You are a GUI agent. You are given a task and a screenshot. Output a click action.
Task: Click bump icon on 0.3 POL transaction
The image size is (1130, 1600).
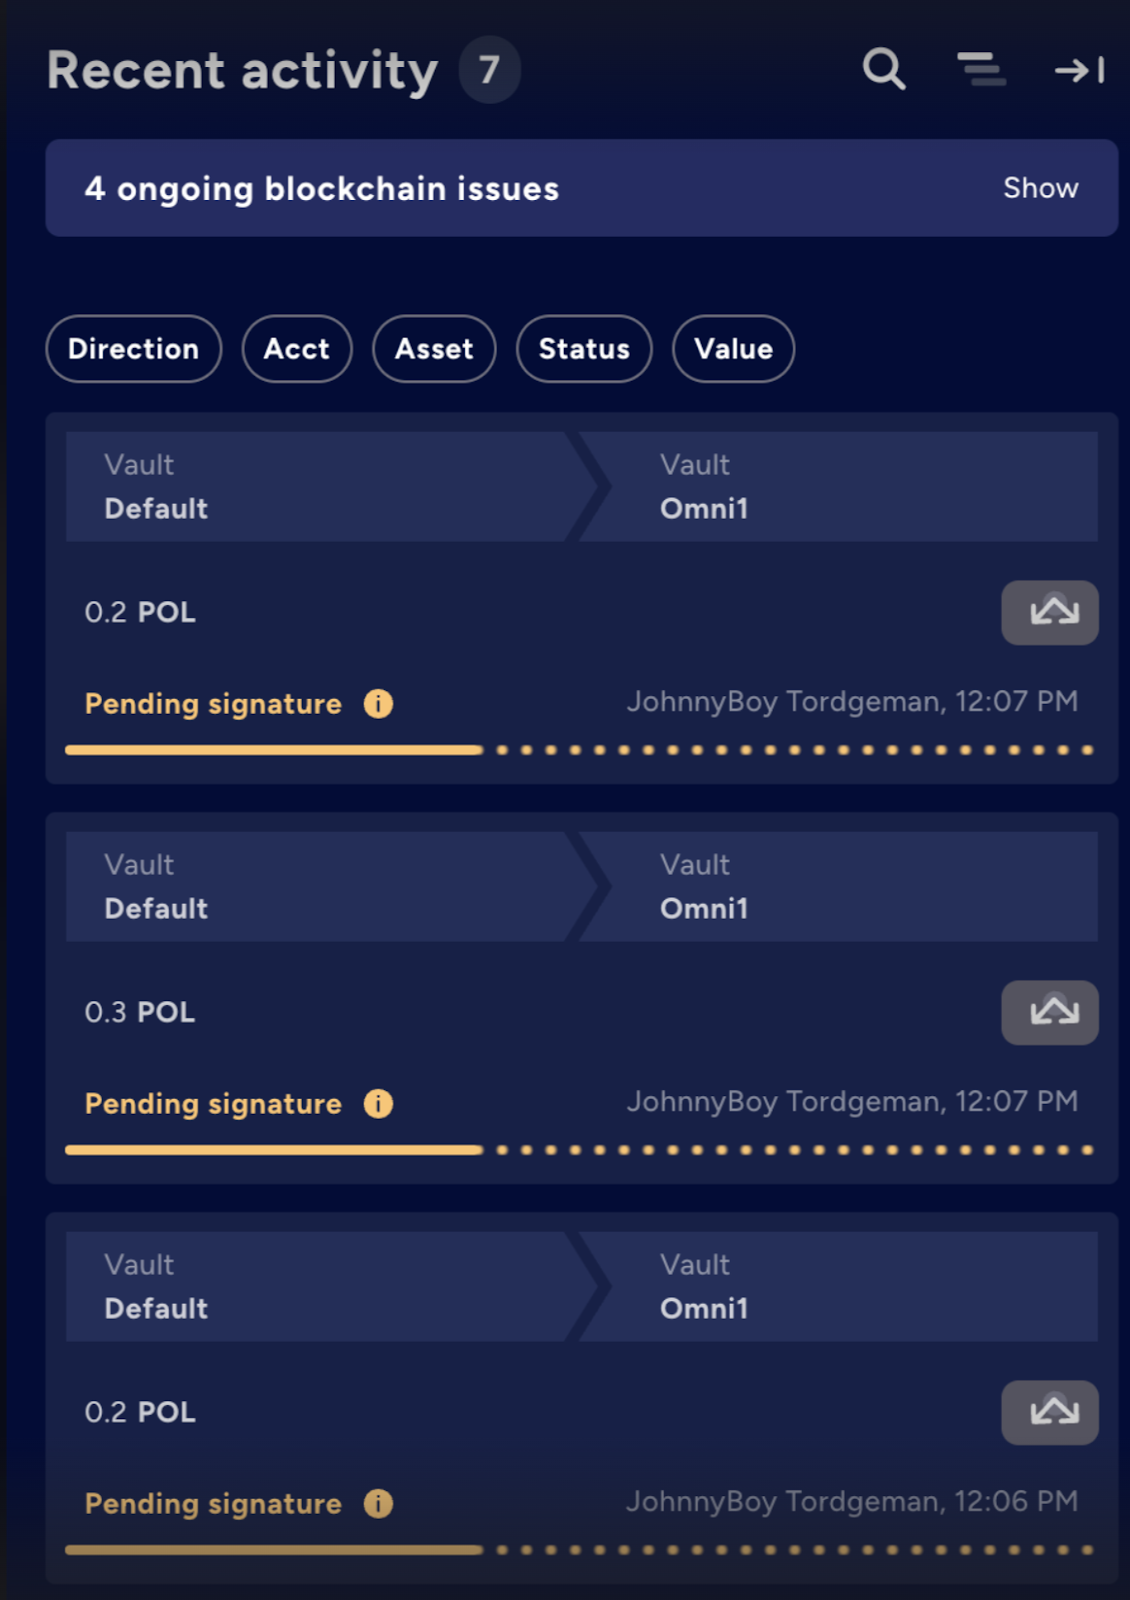pos(1050,1012)
